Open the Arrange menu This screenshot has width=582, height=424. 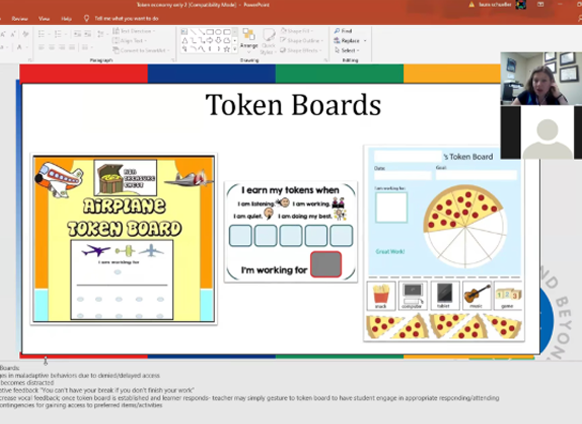tap(249, 40)
